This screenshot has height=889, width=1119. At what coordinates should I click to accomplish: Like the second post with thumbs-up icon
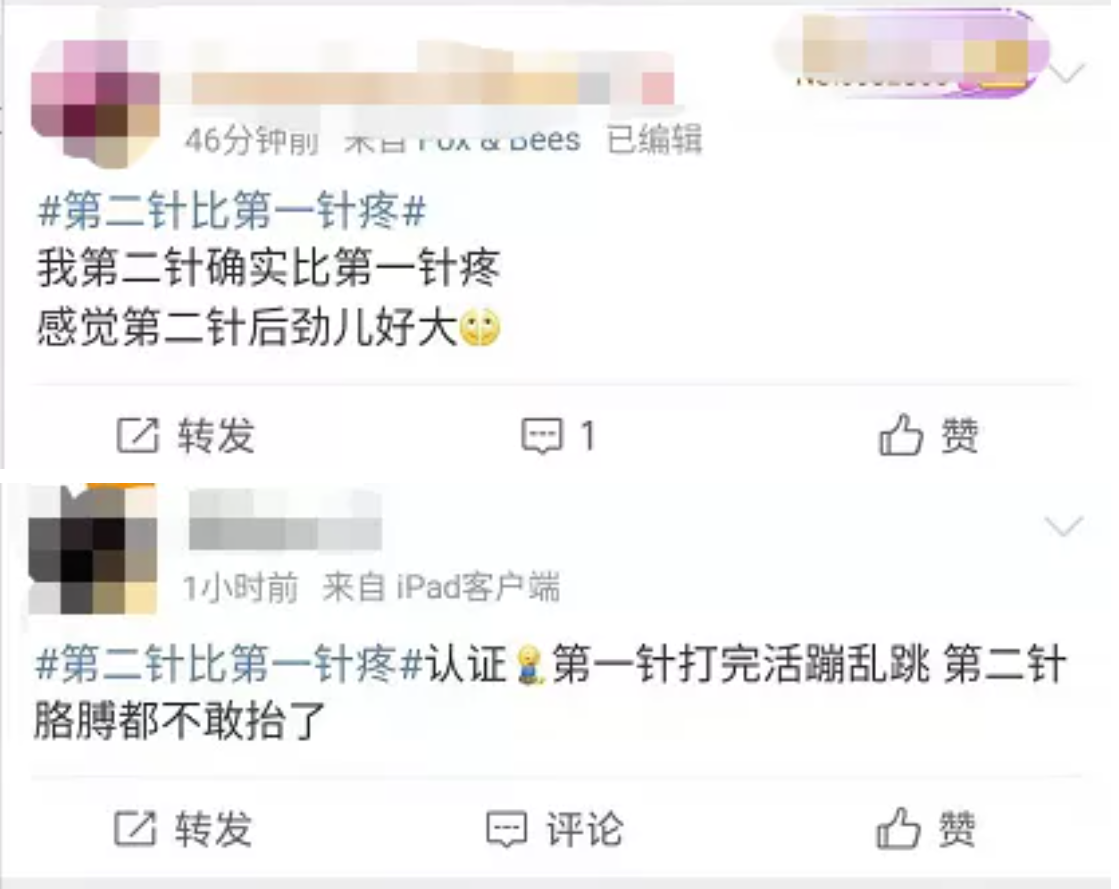point(898,828)
